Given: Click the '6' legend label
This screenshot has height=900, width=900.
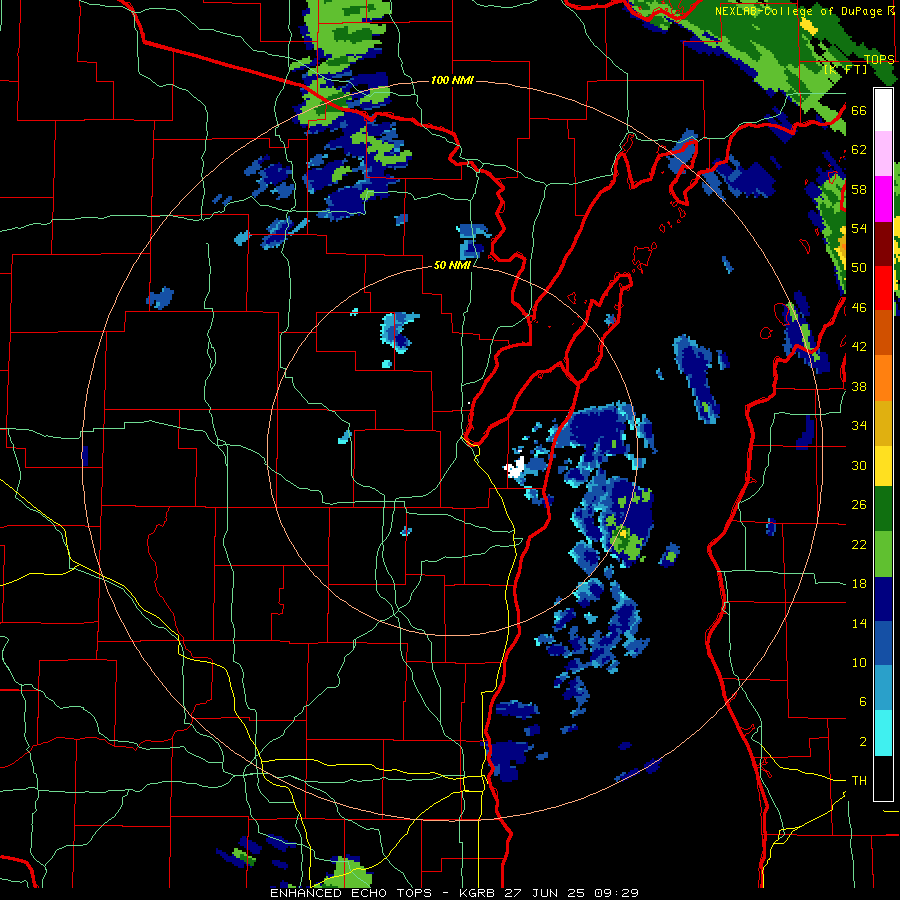Looking at the screenshot, I should [862, 702].
